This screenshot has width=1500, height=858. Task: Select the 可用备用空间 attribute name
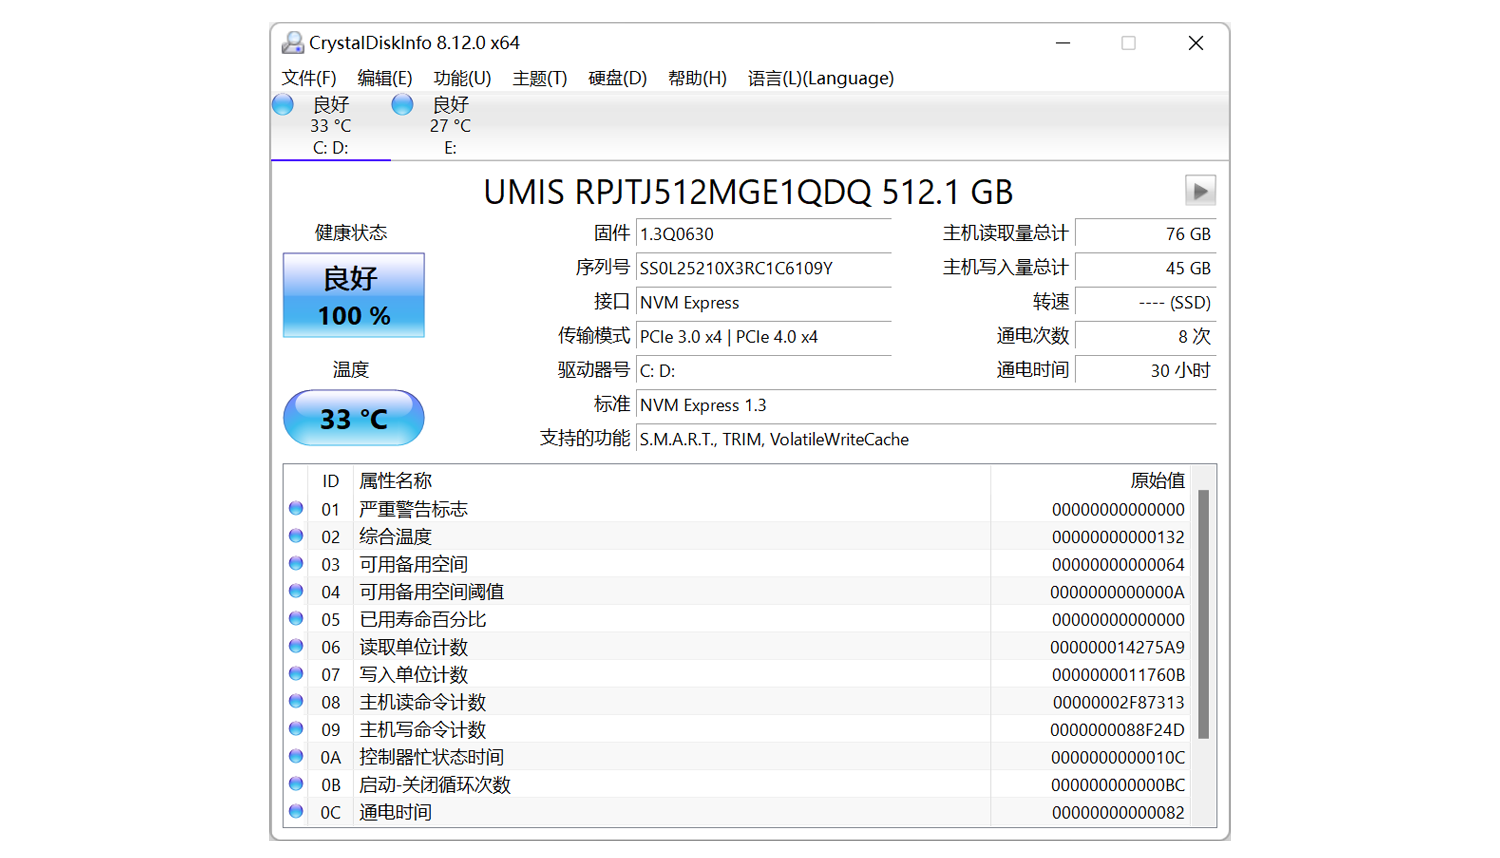tap(413, 564)
